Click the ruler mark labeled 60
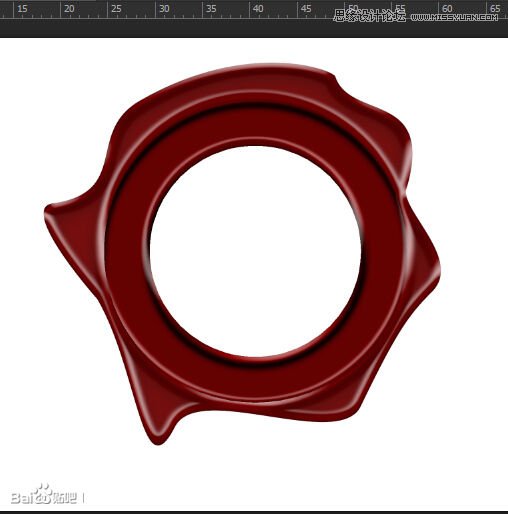The width and height of the screenshot is (508, 514). (447, 9)
